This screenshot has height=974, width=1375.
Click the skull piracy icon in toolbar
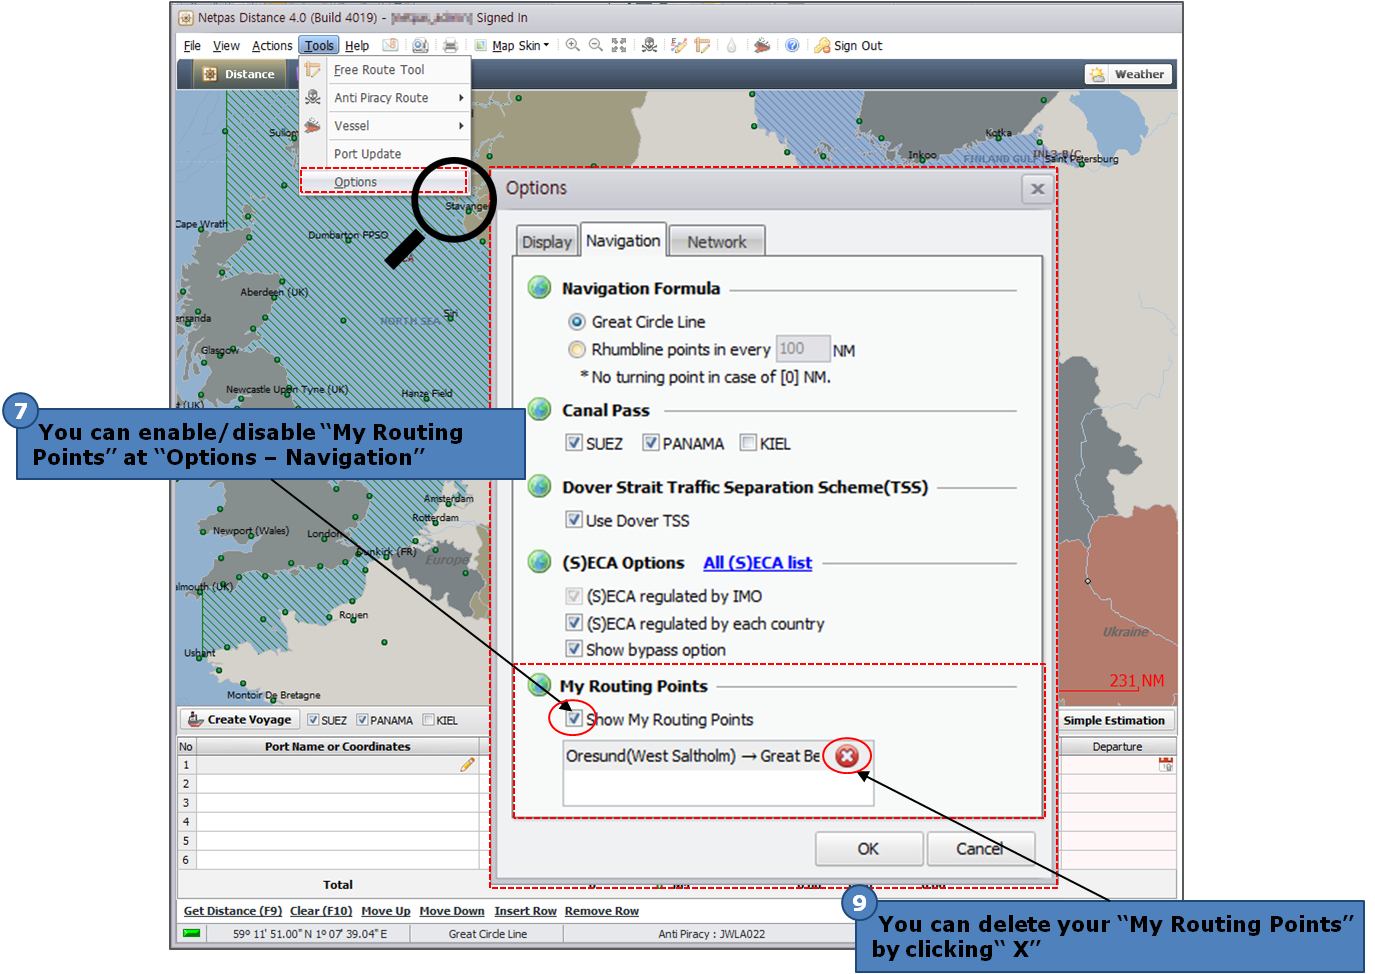pyautogui.click(x=650, y=45)
